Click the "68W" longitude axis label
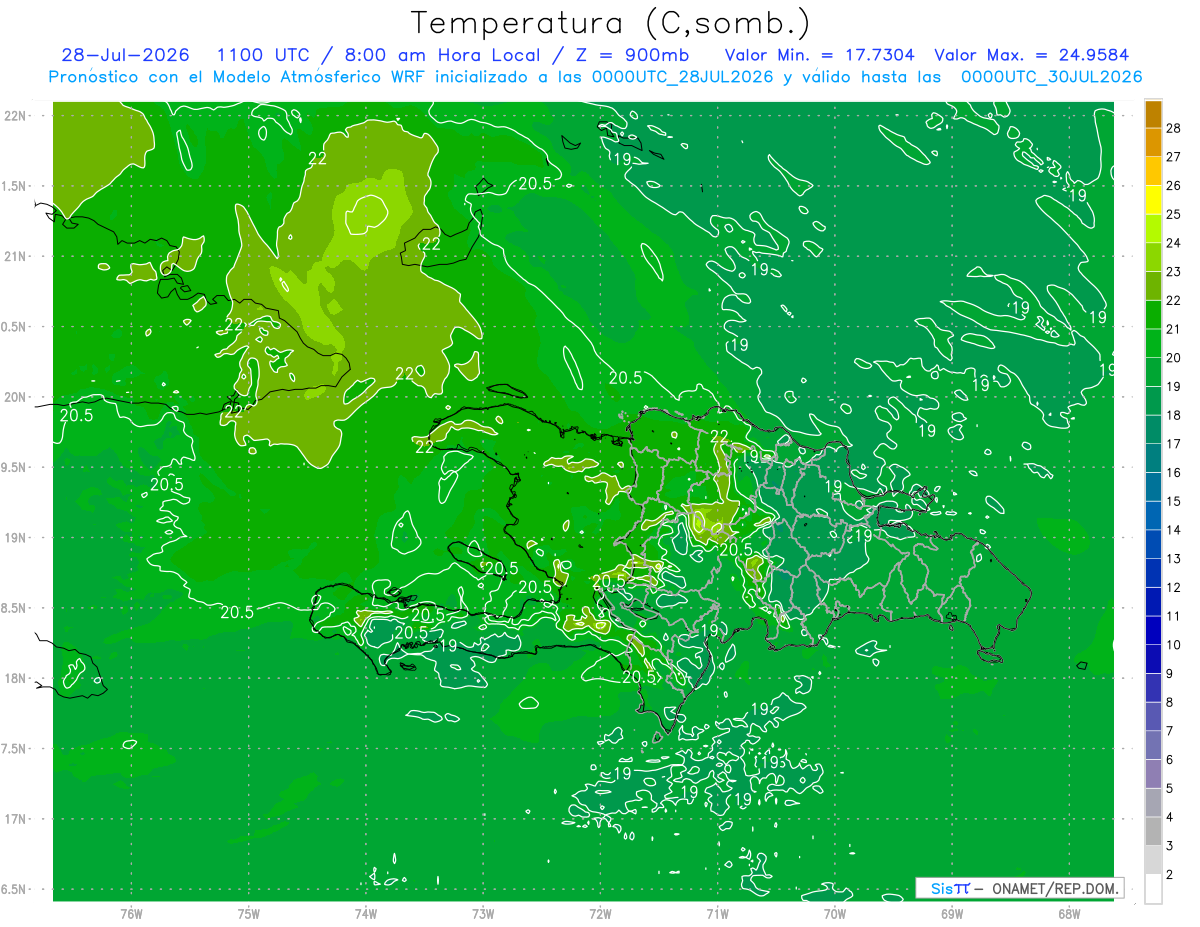The height and width of the screenshot is (927, 1200). click(x=1069, y=914)
